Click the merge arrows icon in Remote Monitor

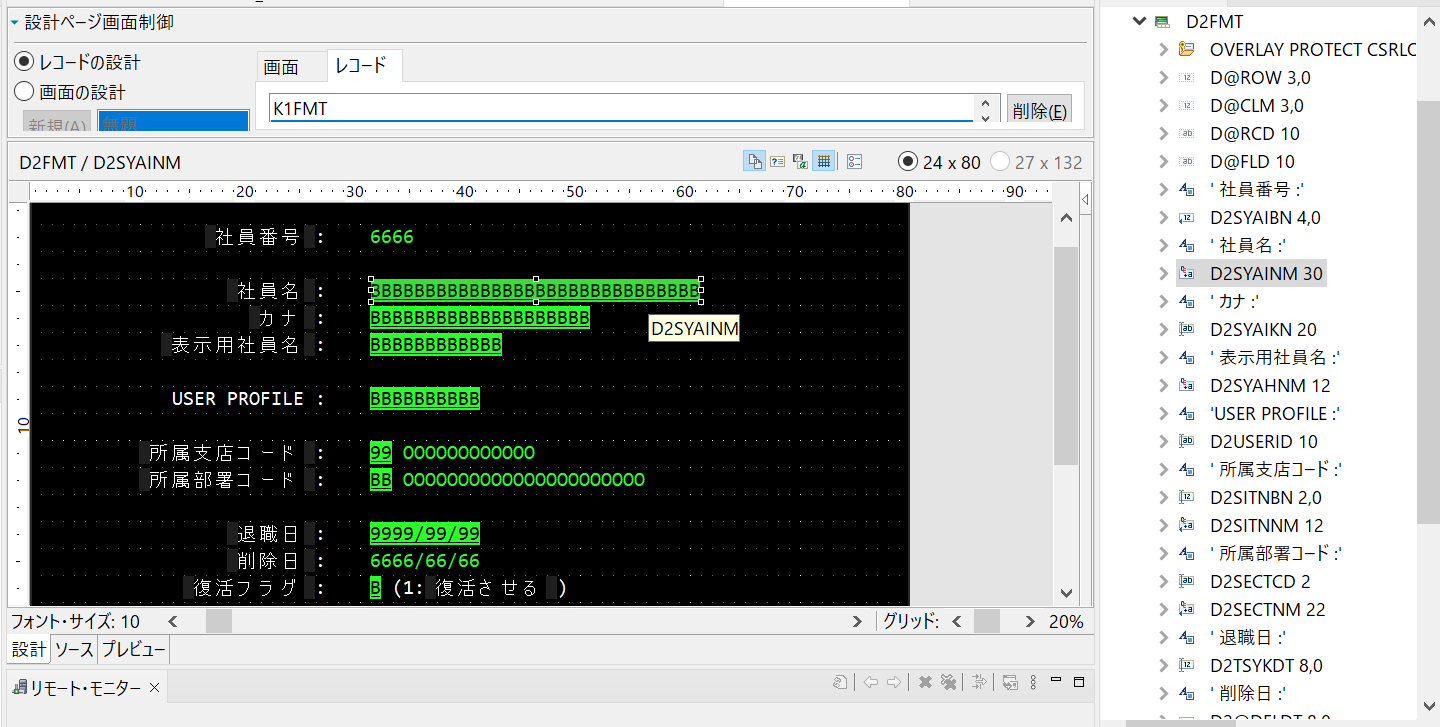pyautogui.click(x=980, y=682)
